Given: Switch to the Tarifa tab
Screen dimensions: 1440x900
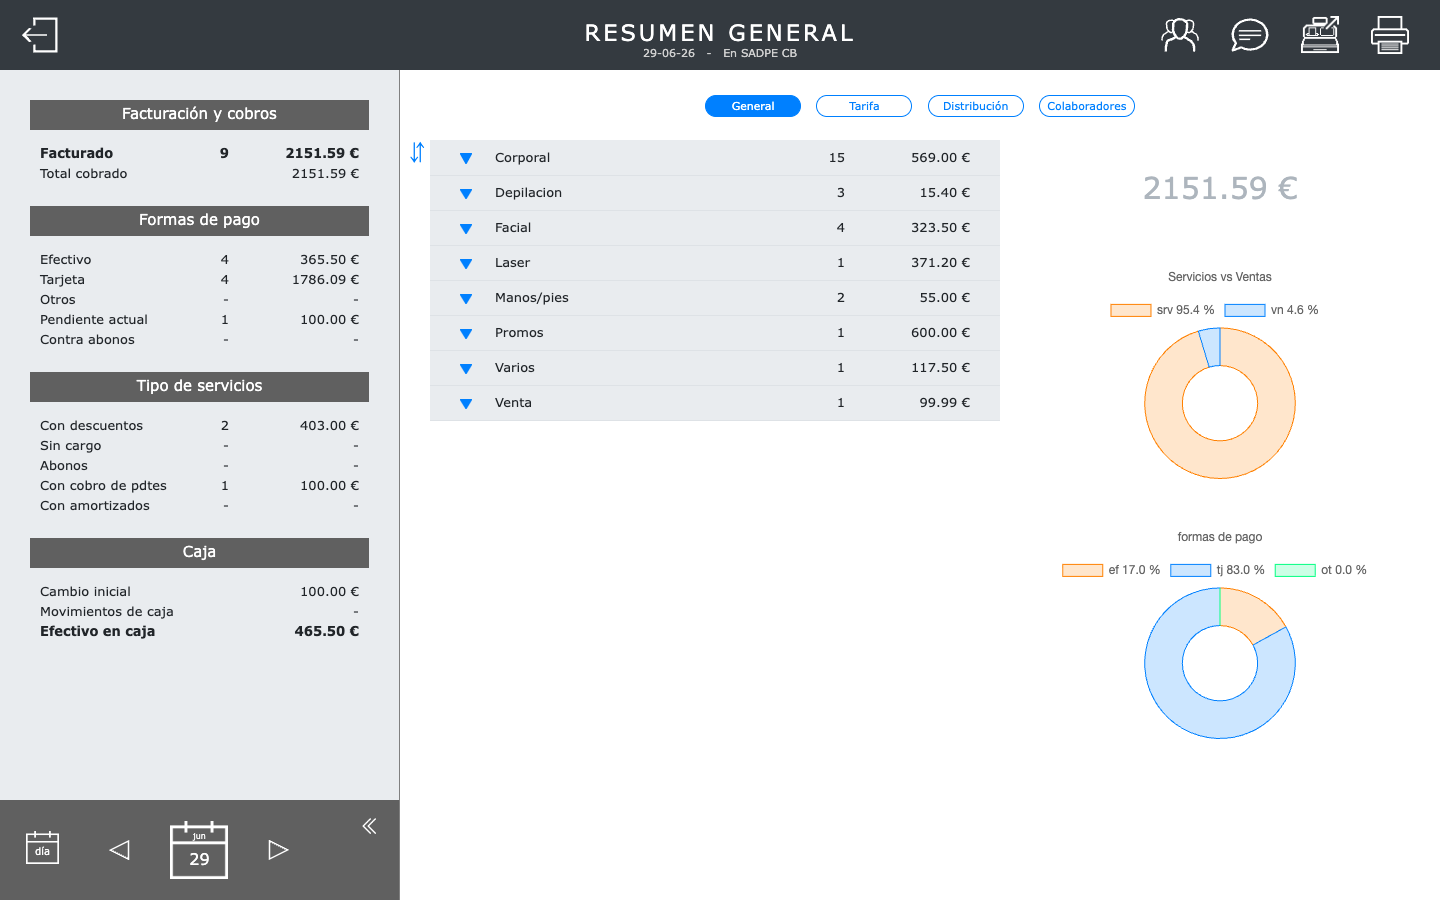Looking at the screenshot, I should 864,106.
